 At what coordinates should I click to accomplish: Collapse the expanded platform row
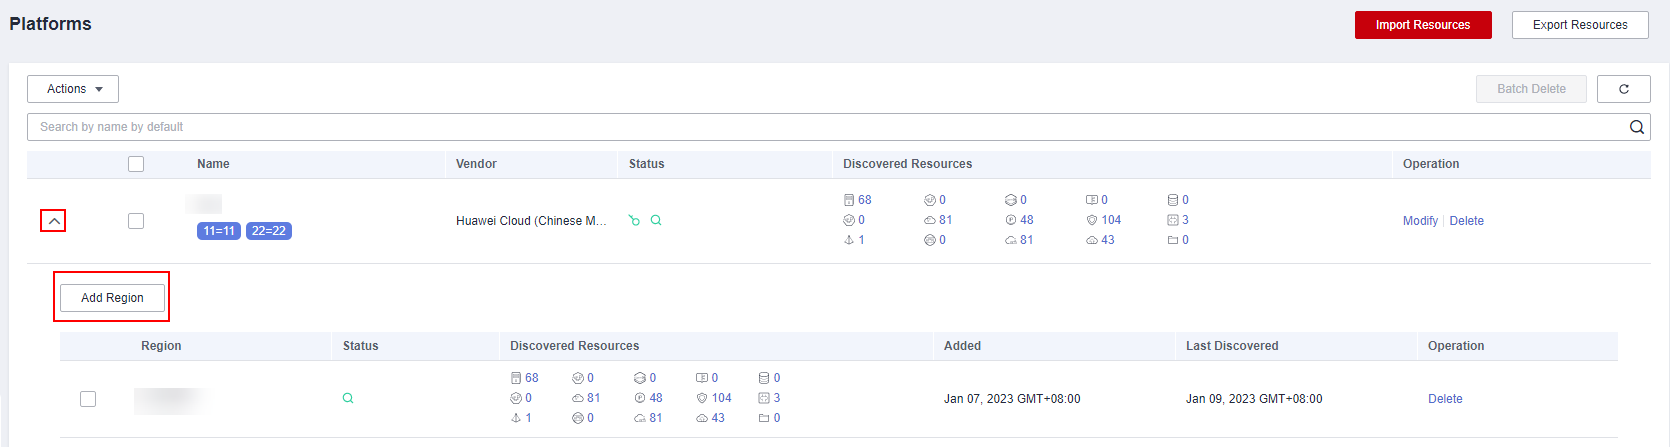53,221
